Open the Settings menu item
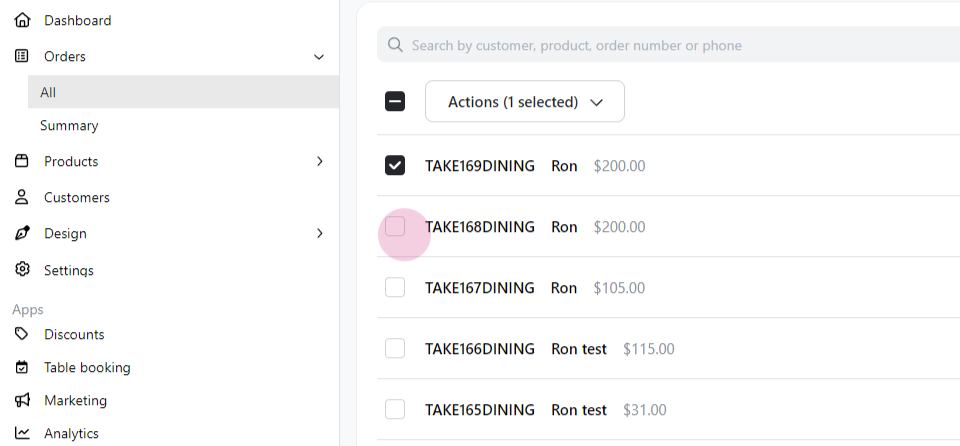Screen dimensions: 960x446 69,270
